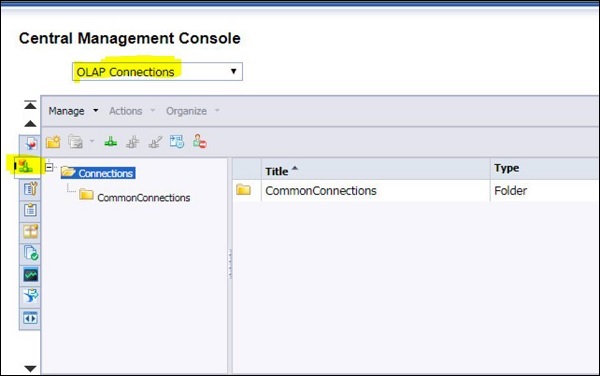
Task: Open the OLAP Connections dropdown
Action: (157, 72)
